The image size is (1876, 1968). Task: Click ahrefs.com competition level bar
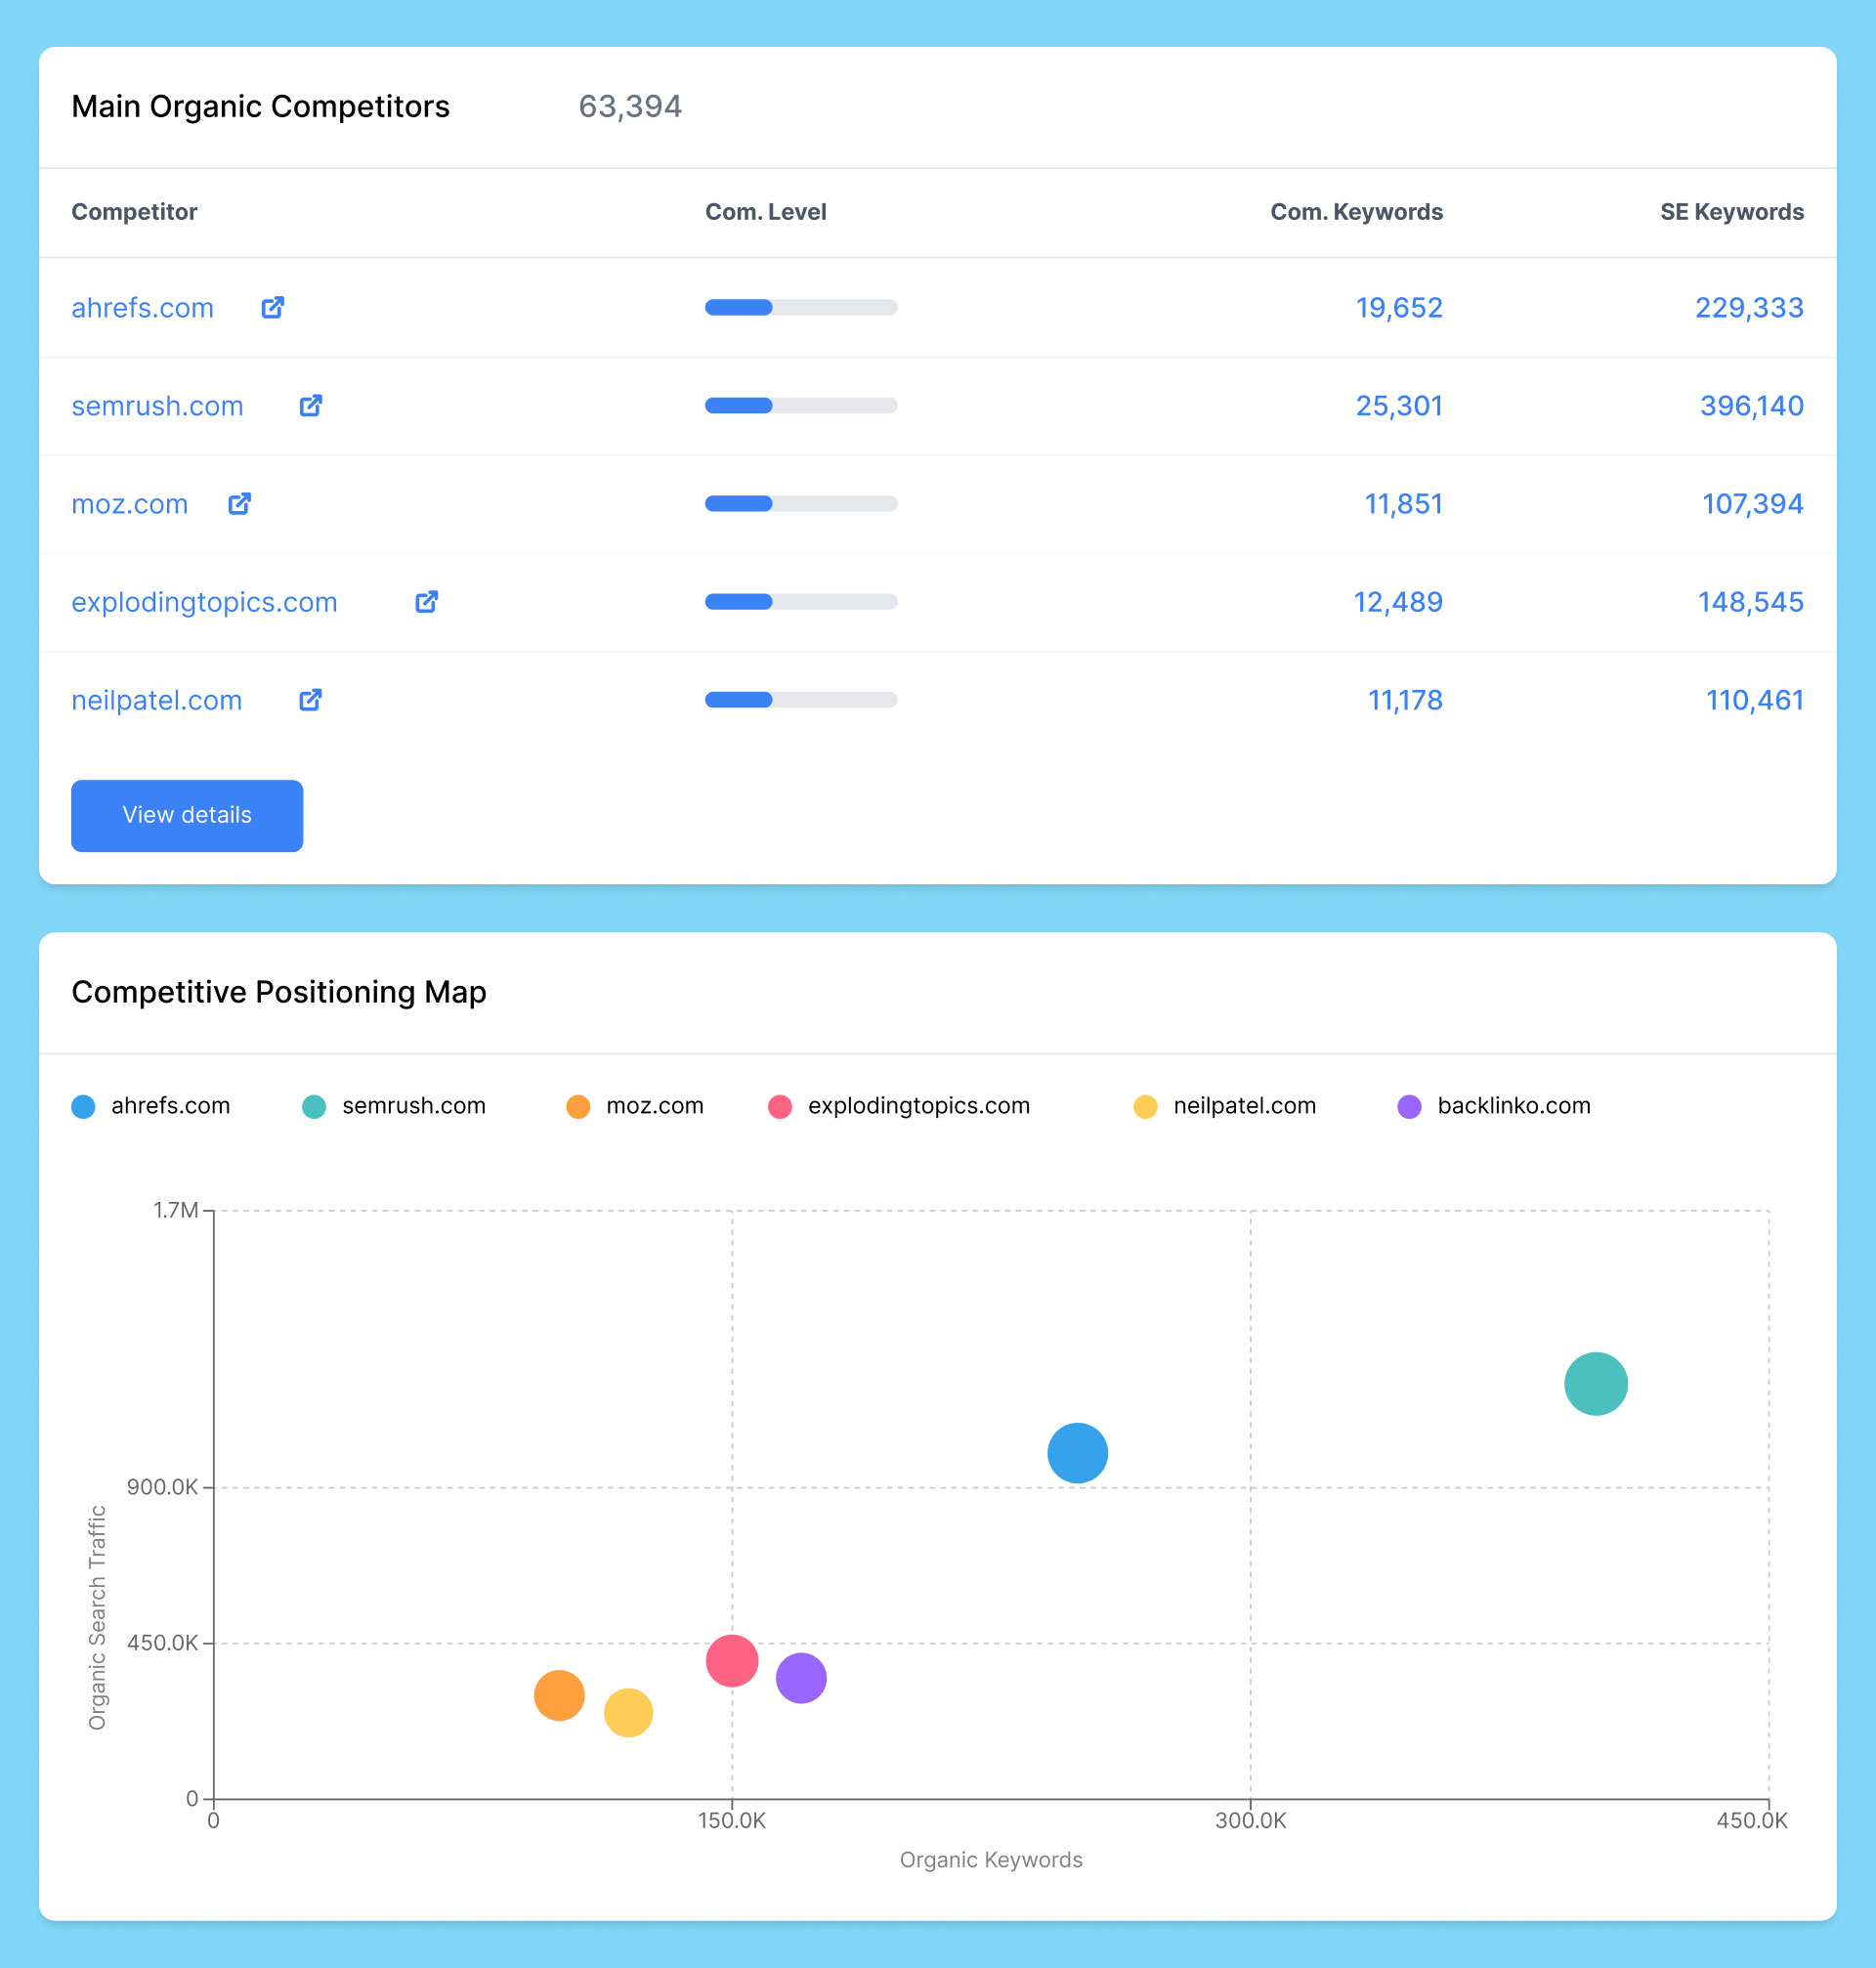[x=801, y=307]
